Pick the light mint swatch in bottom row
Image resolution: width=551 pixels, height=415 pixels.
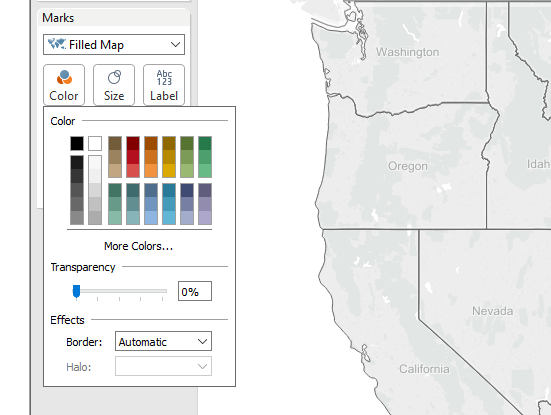coord(115,218)
